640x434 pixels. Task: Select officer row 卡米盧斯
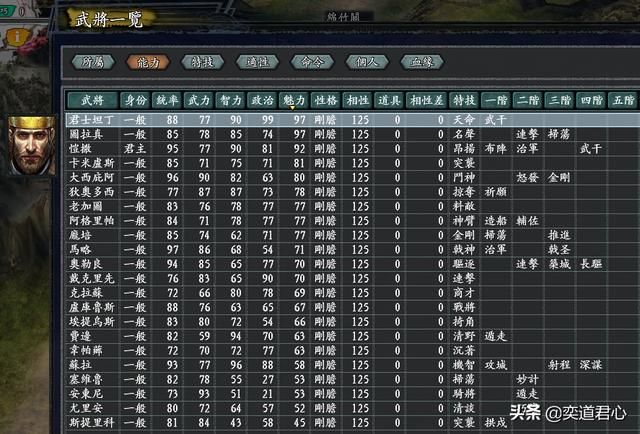coord(353,163)
